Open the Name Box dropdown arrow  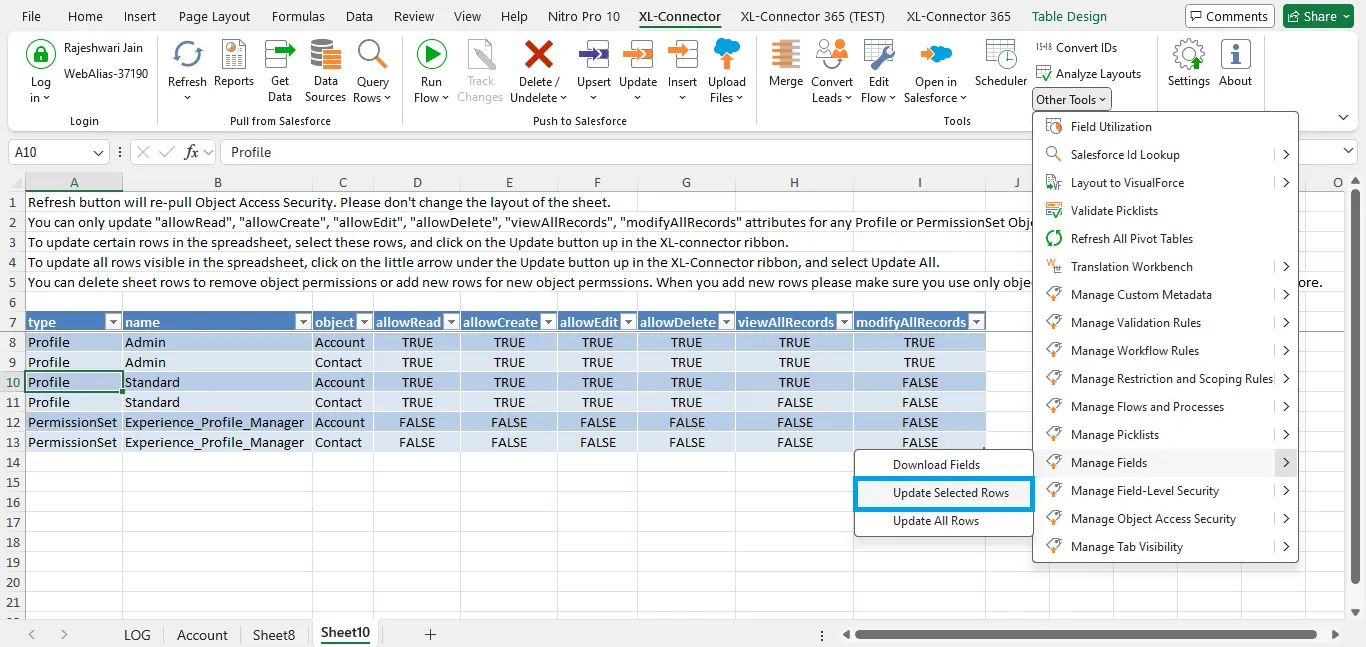(99, 152)
